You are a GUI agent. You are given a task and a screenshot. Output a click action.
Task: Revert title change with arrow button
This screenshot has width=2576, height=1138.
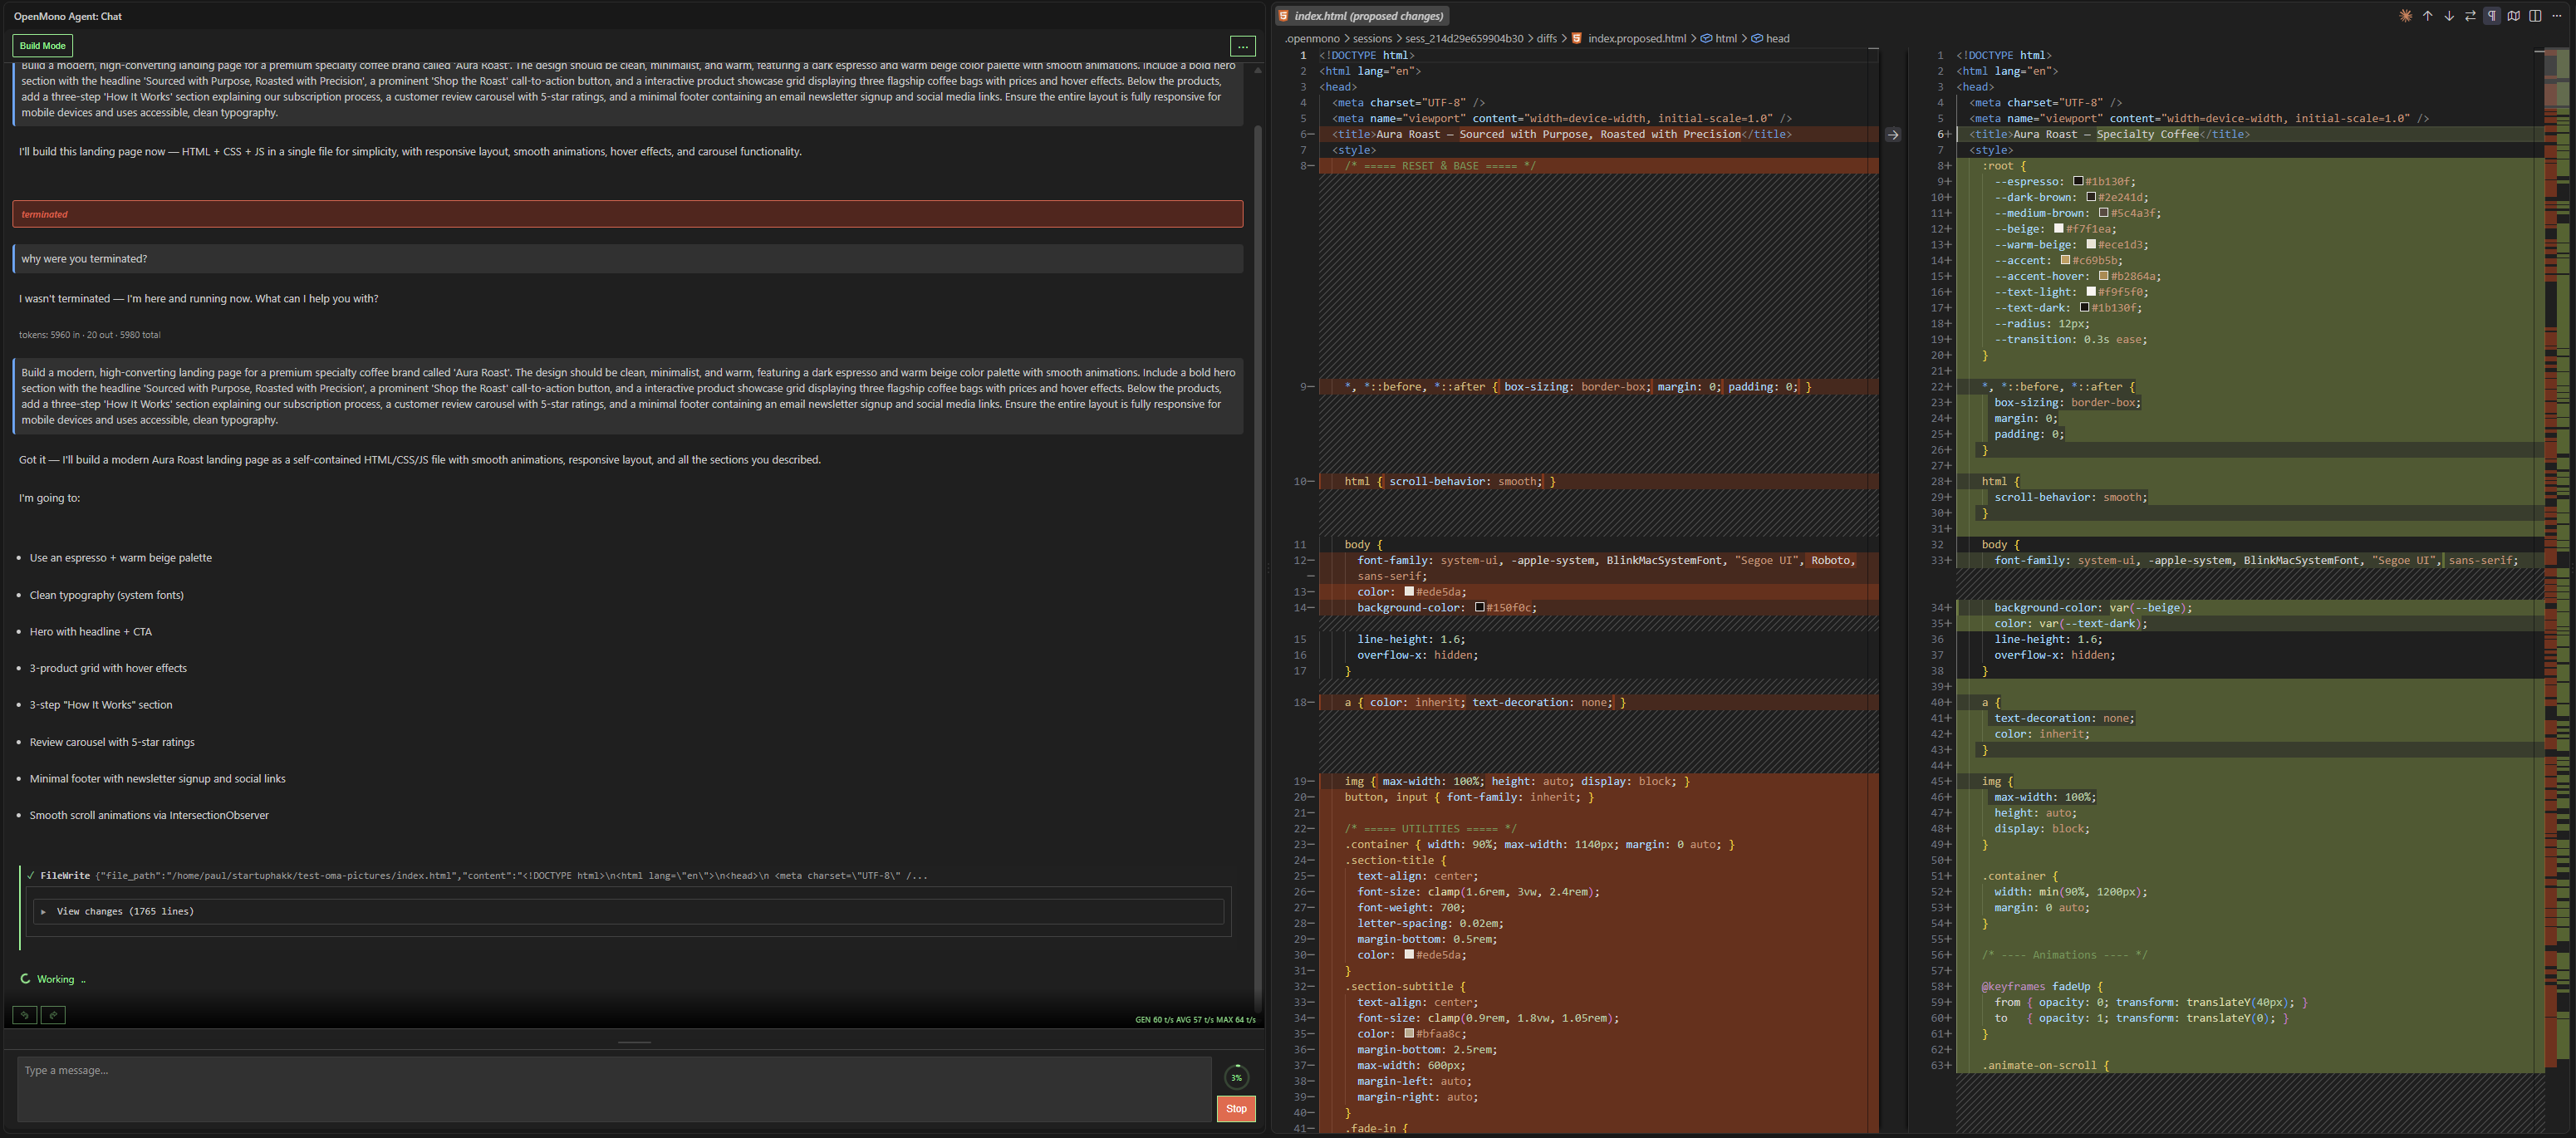[1892, 134]
